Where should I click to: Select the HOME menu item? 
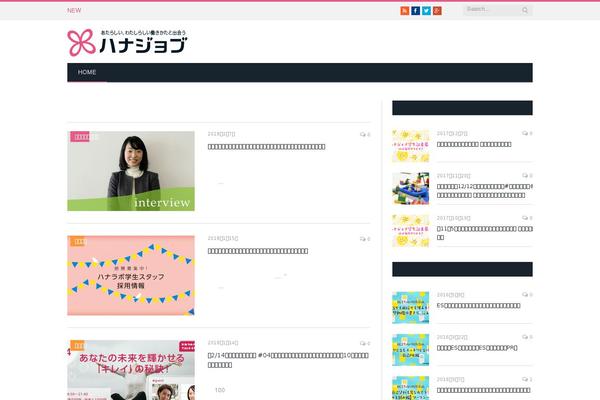point(87,72)
